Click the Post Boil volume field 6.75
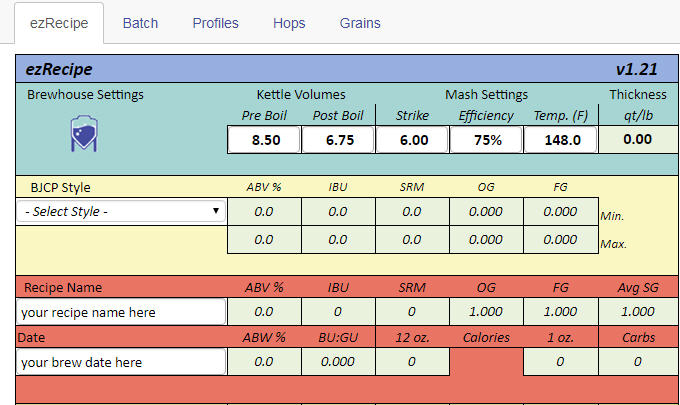Viewport: 680px width, 405px height. pos(338,140)
